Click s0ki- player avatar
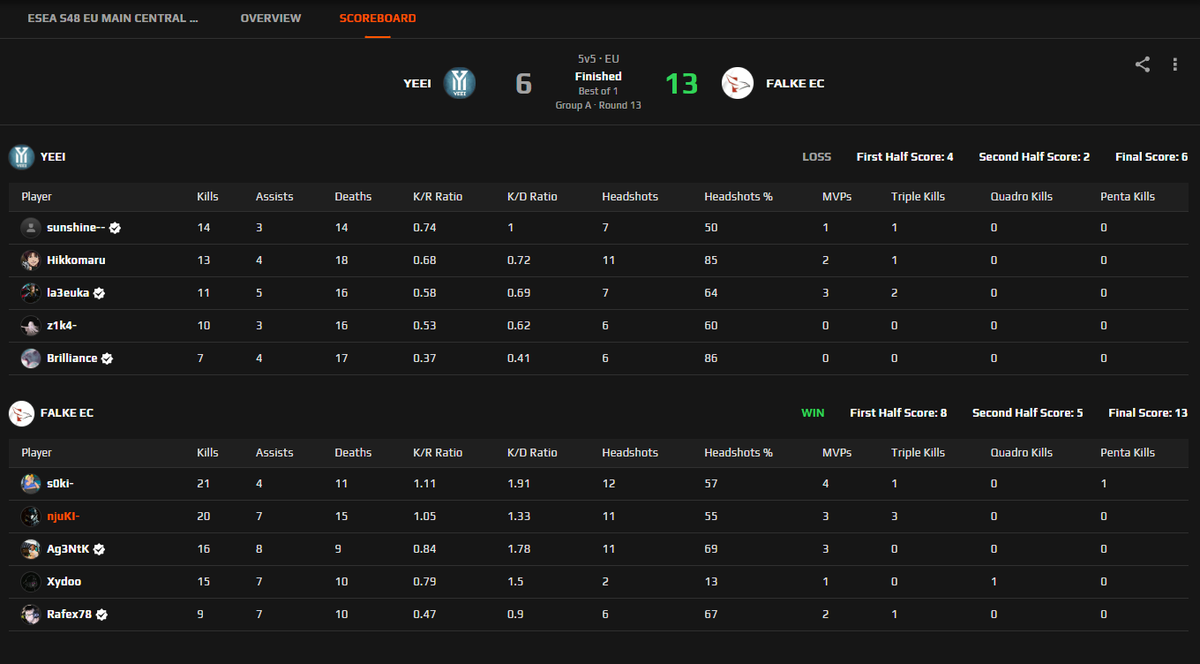 [x=31, y=484]
